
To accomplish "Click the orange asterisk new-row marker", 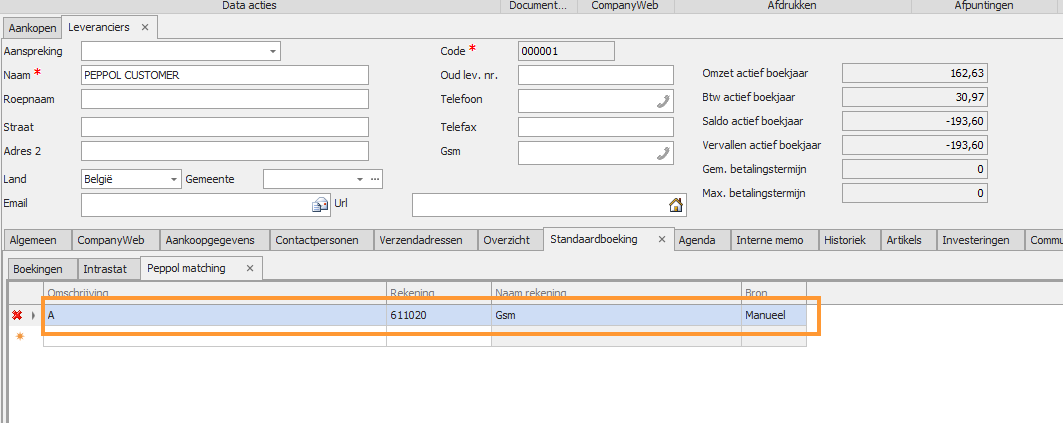I will point(17,337).
